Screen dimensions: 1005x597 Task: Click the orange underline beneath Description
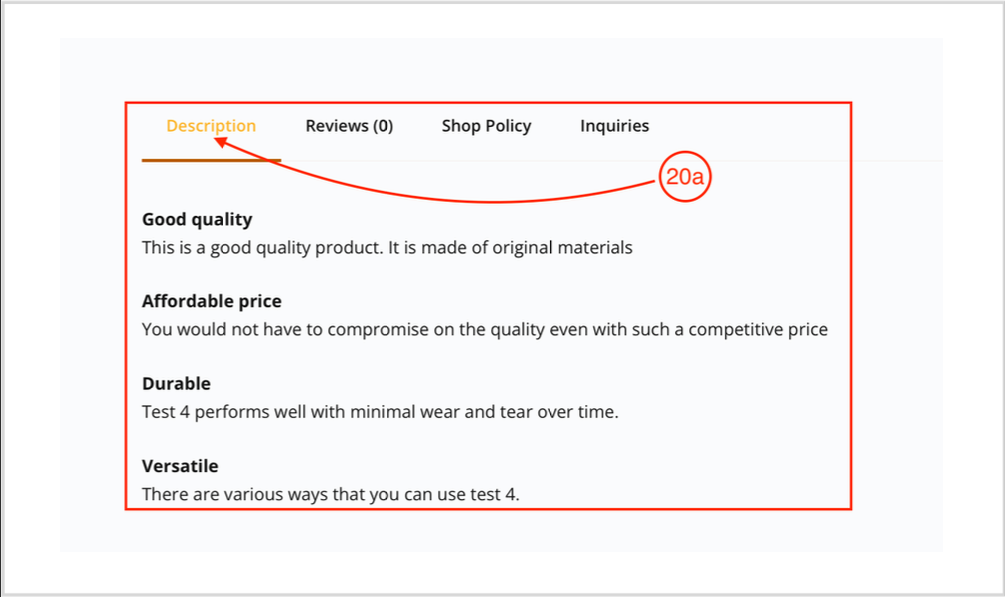click(x=211, y=159)
